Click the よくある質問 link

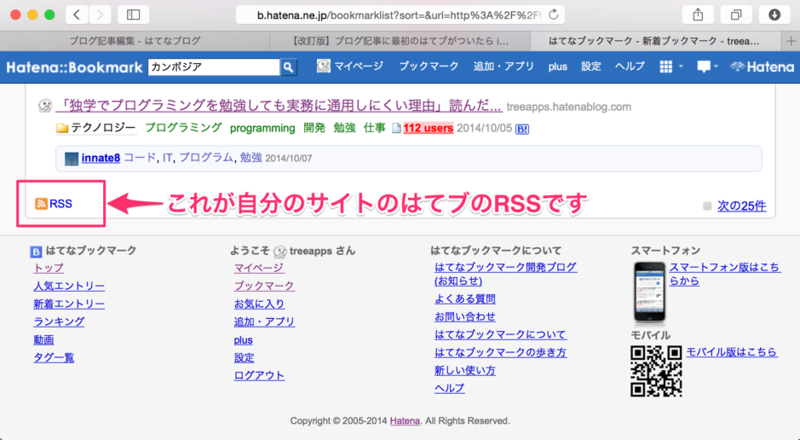pyautogui.click(x=465, y=299)
